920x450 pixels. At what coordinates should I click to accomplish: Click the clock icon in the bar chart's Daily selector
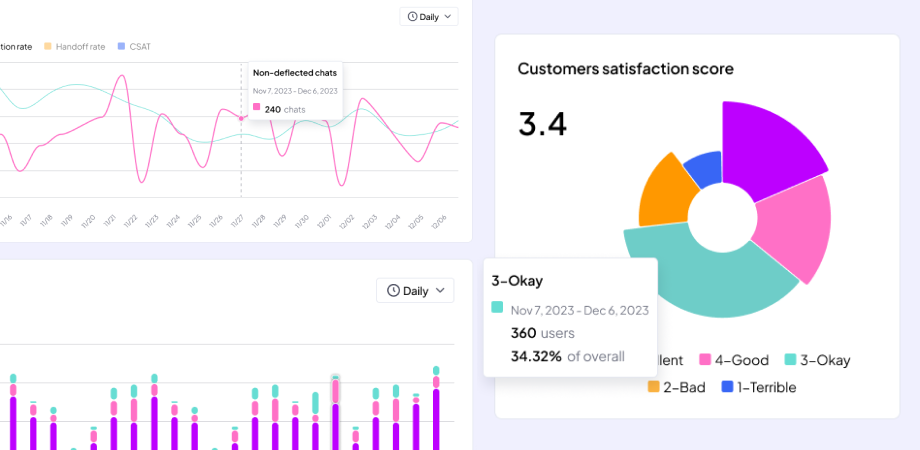click(393, 291)
